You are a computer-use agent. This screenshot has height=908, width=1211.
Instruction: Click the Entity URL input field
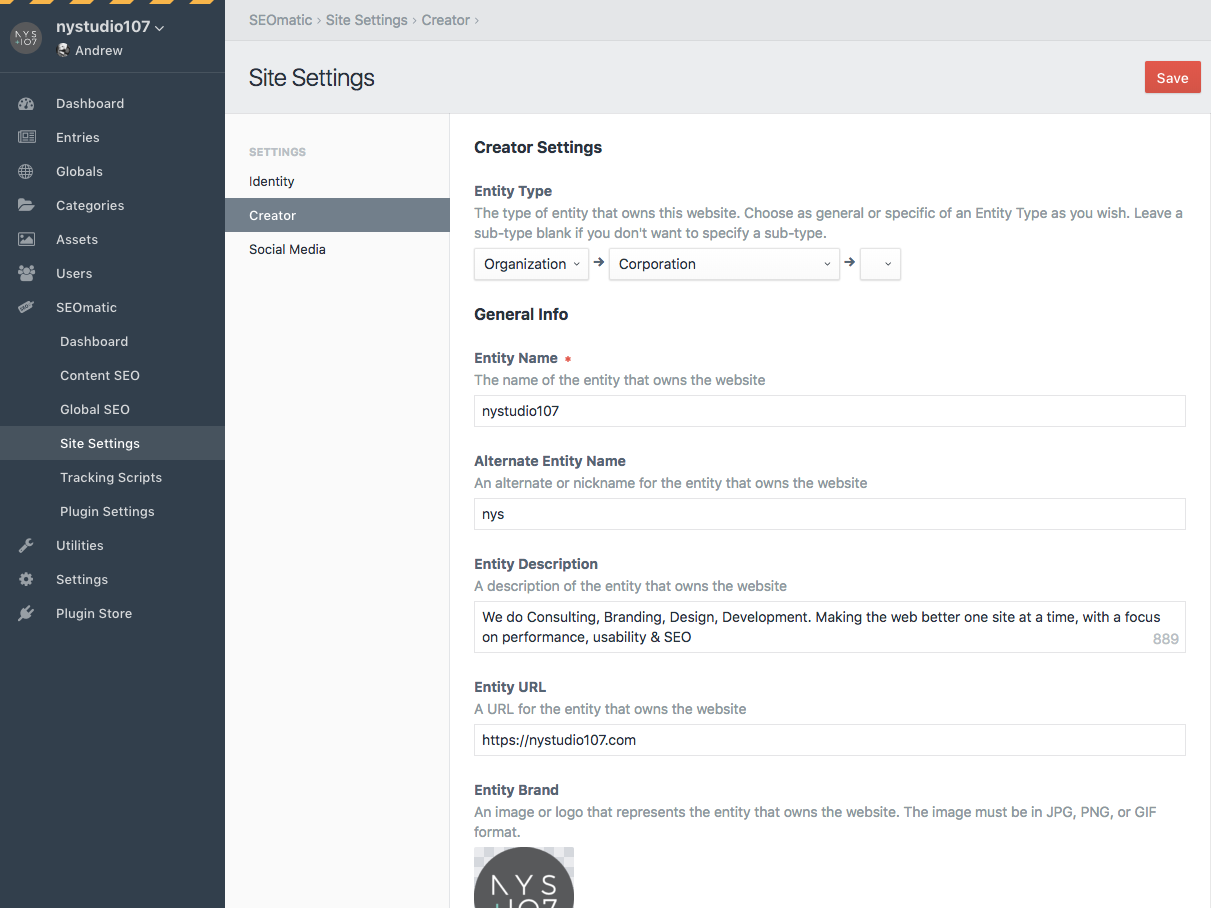pos(829,740)
